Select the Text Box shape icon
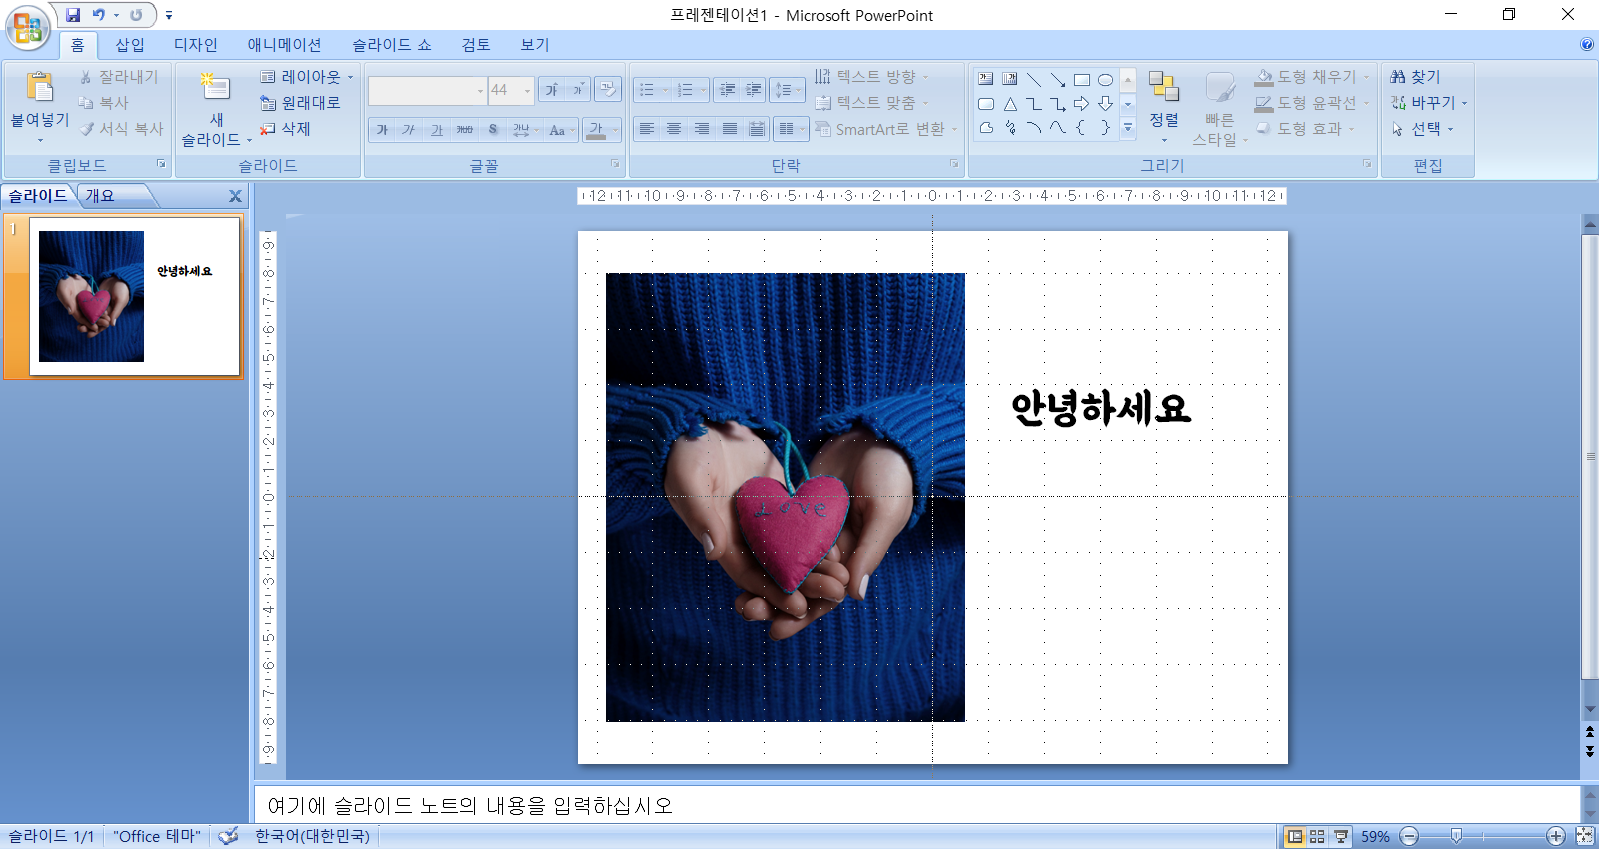The width and height of the screenshot is (1599, 849). tap(986, 79)
